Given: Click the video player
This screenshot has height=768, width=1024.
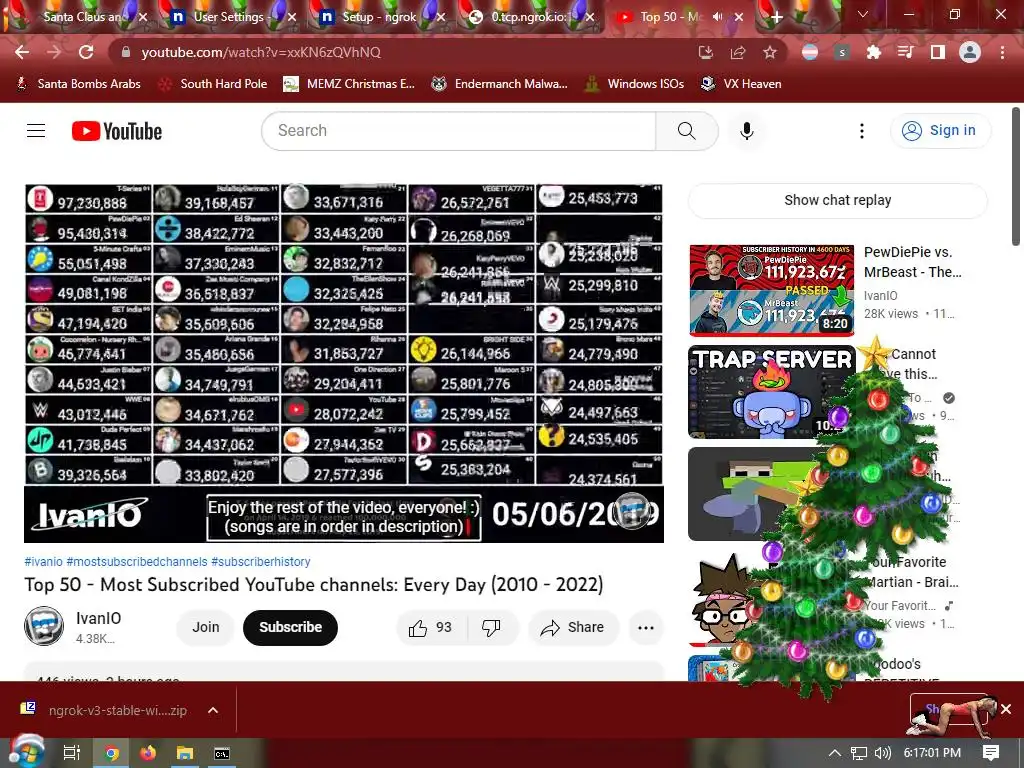Looking at the screenshot, I should click(344, 363).
